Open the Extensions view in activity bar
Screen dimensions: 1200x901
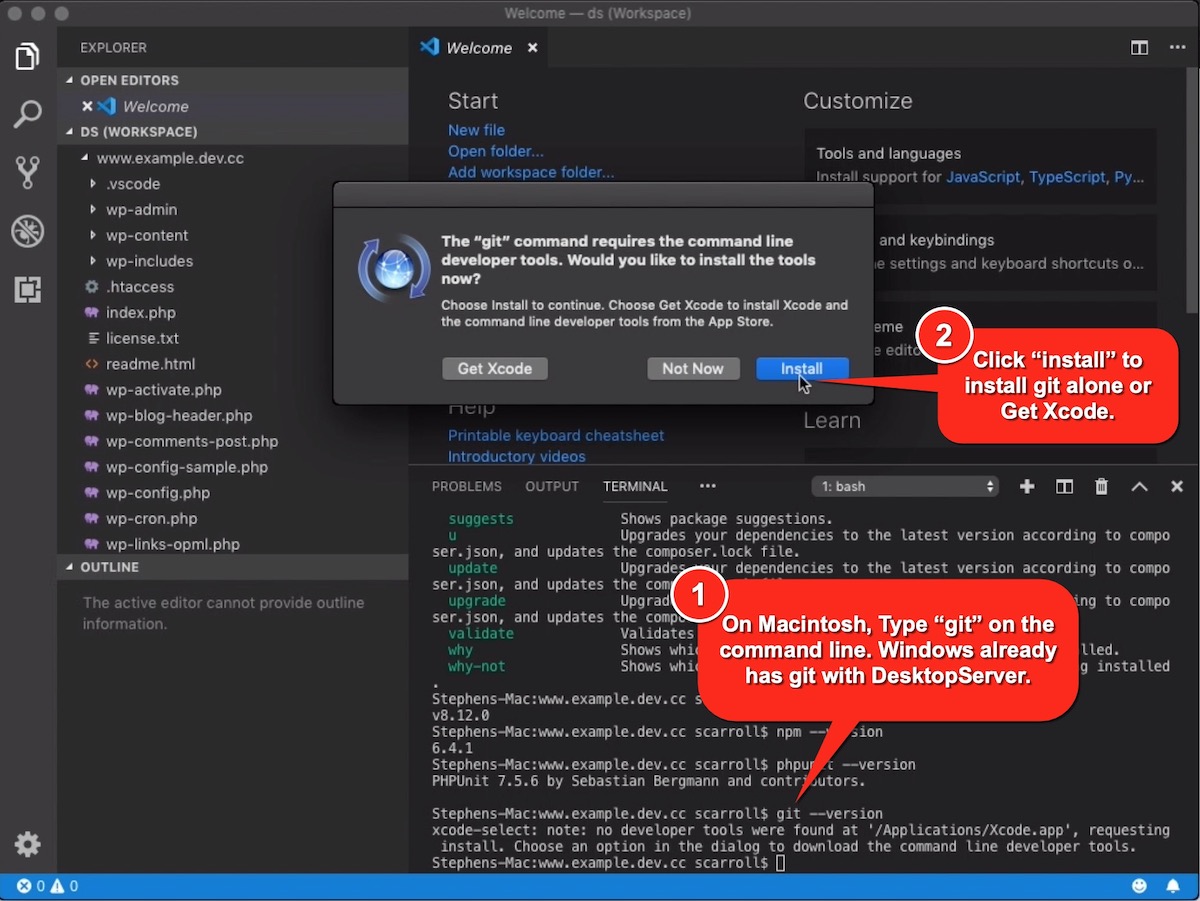[28, 290]
